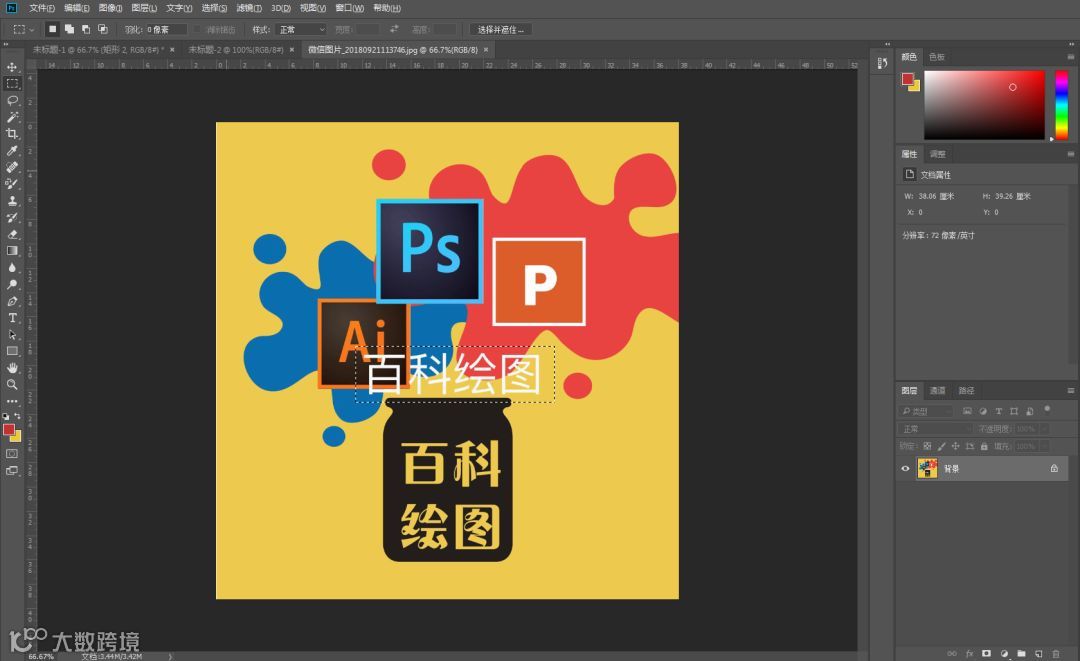Select the Rectangular Marquee tool in toolbox
Image resolution: width=1080 pixels, height=661 pixels.
(12, 83)
